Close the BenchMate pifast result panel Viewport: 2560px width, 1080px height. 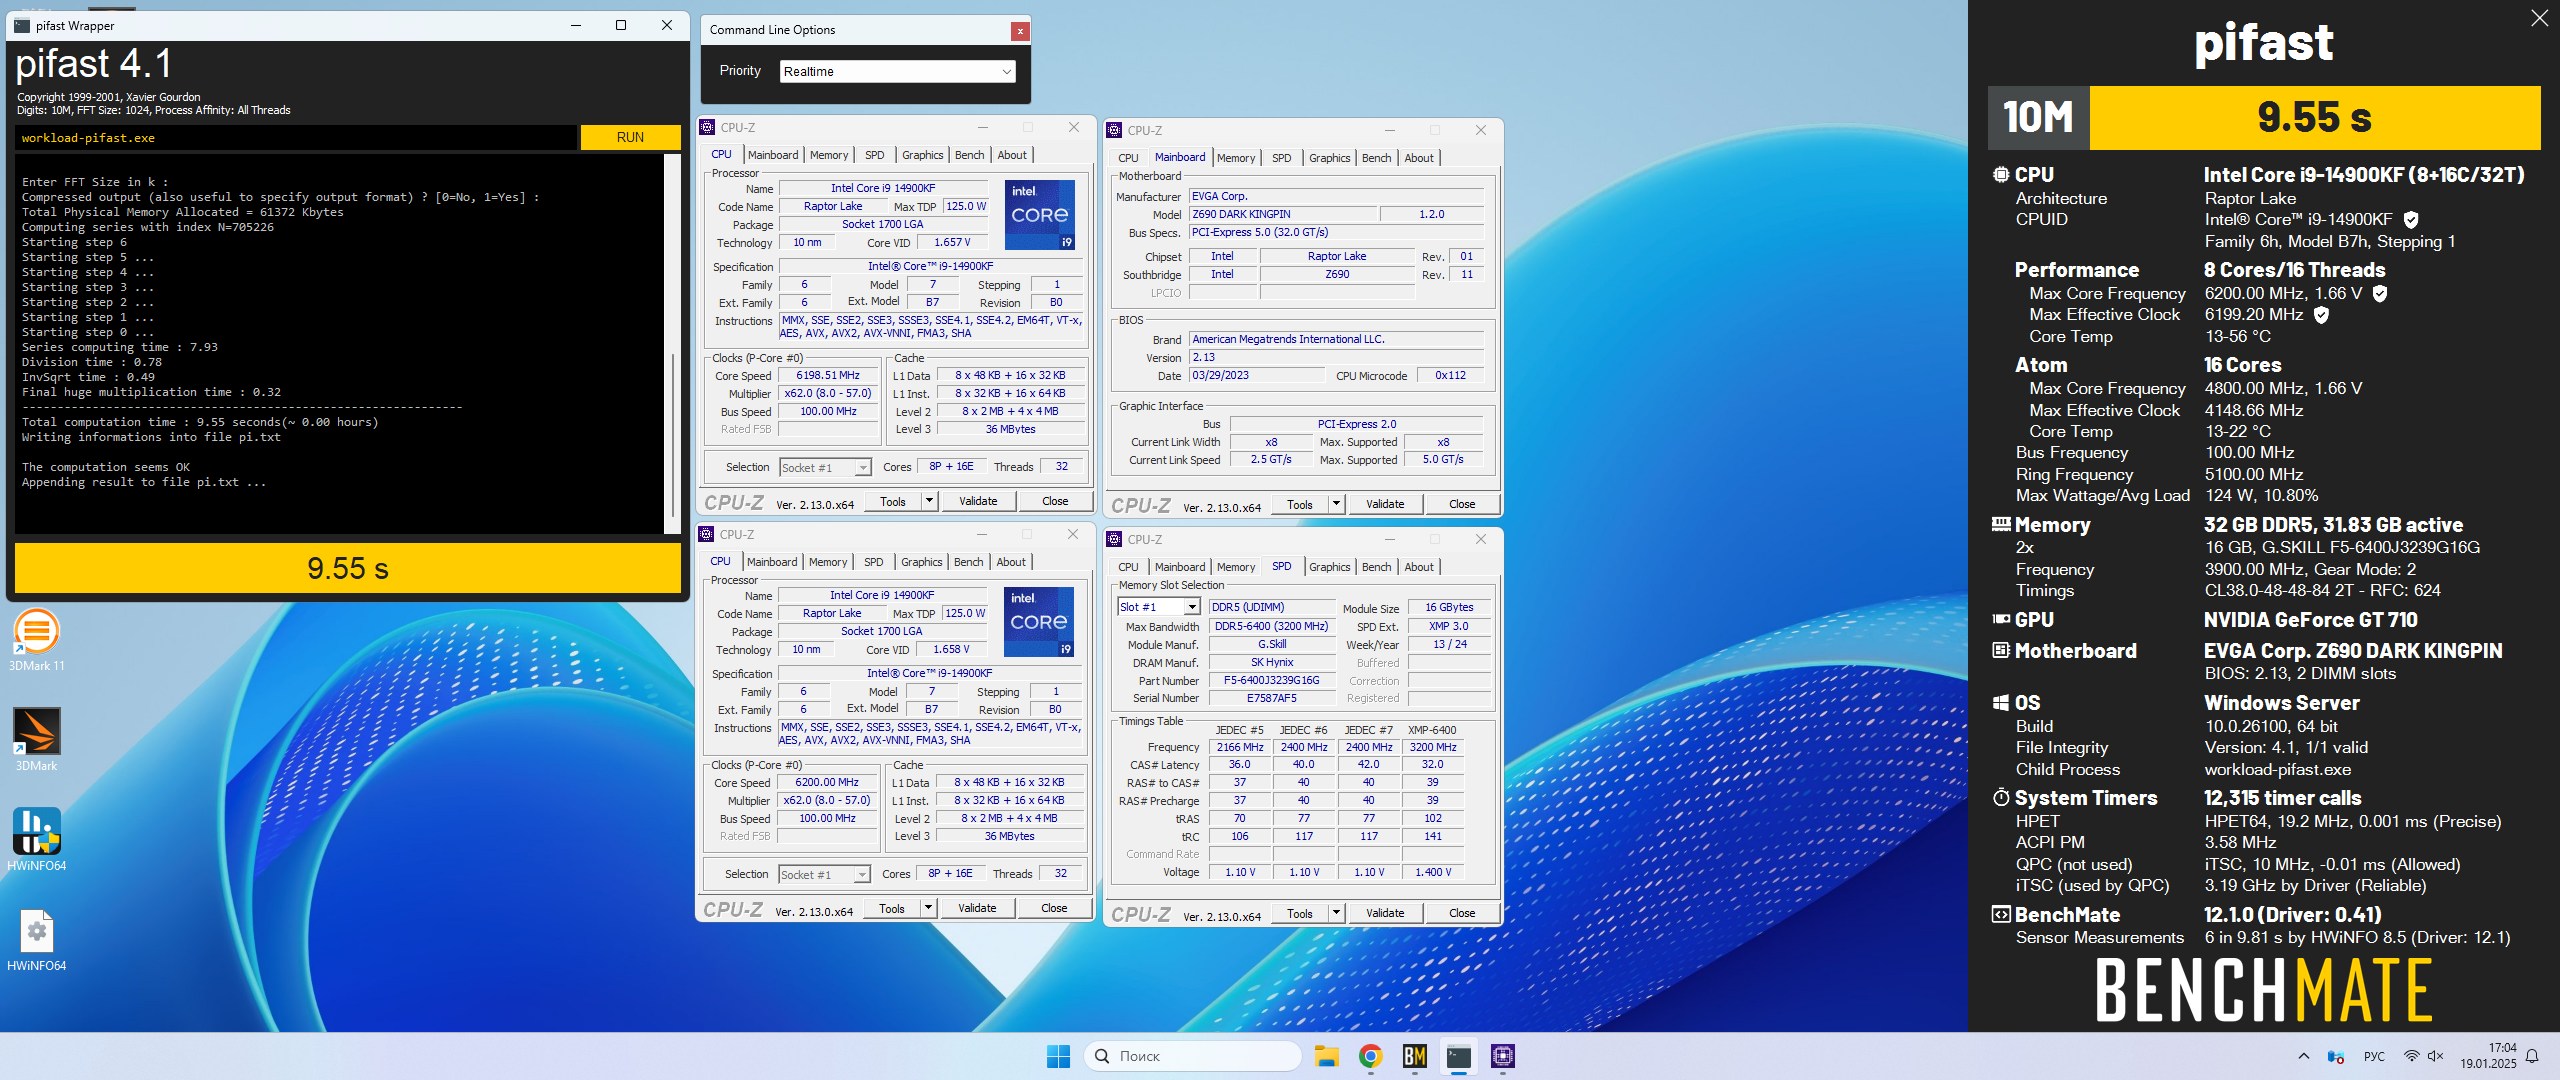pos(2539,18)
